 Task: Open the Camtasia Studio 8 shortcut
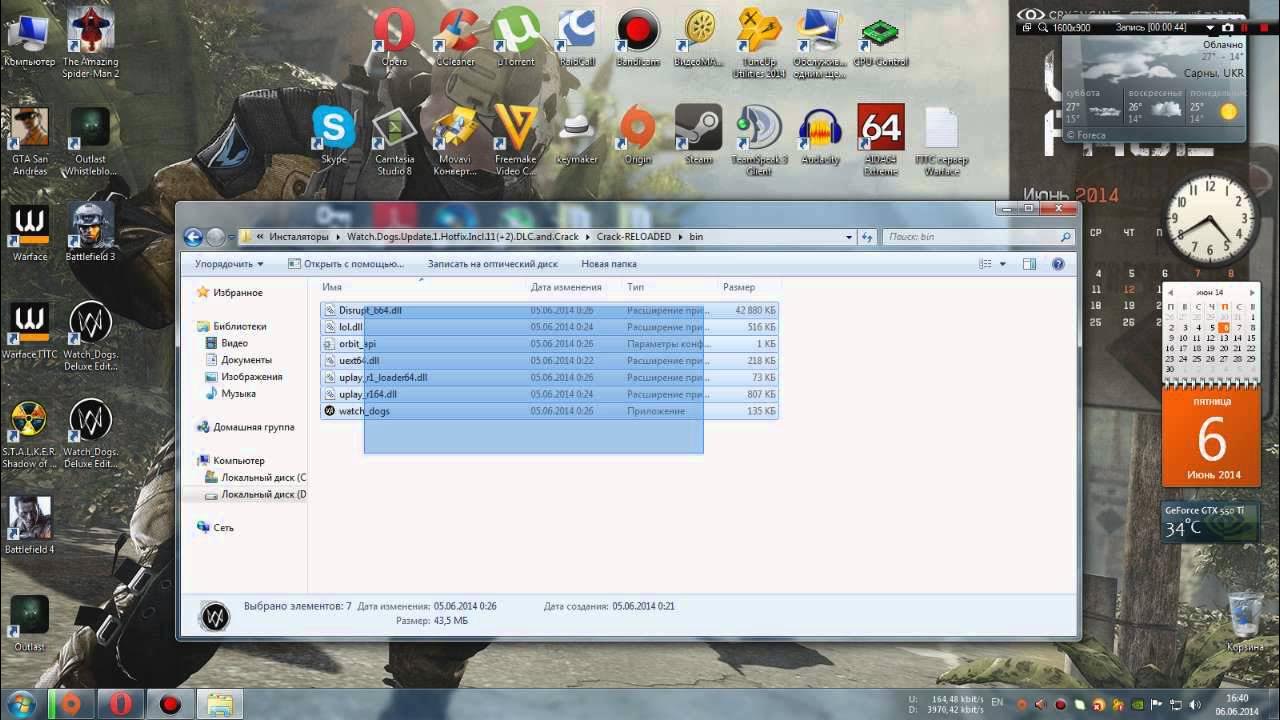(394, 140)
